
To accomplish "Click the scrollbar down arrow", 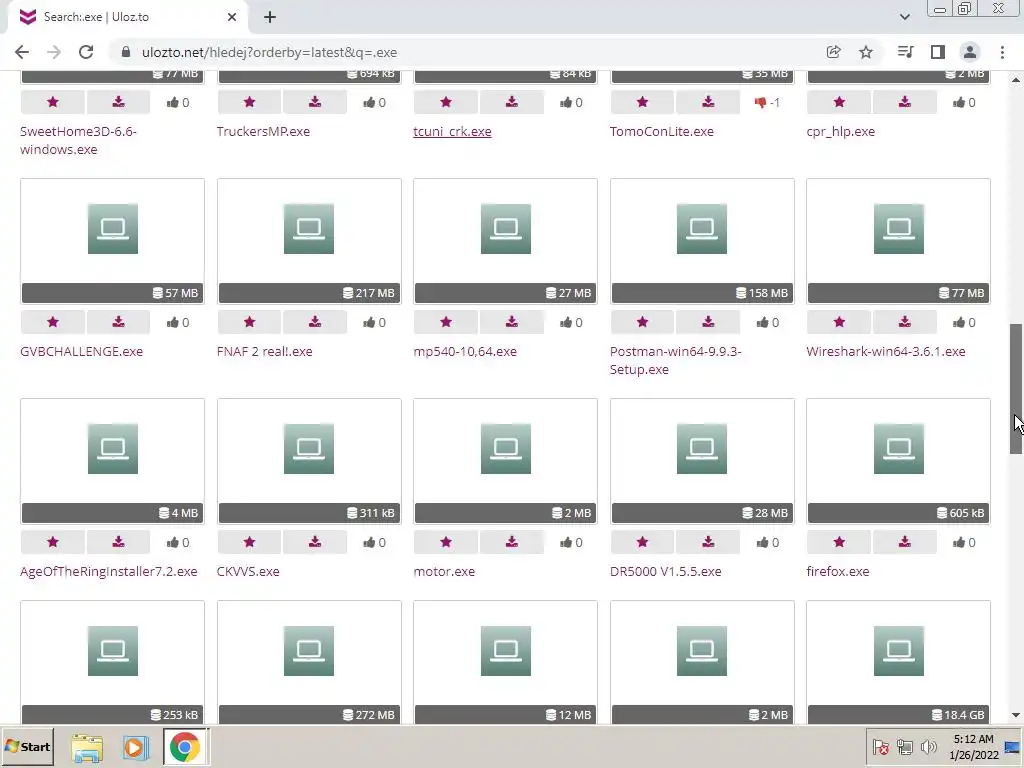I will point(1016,715).
